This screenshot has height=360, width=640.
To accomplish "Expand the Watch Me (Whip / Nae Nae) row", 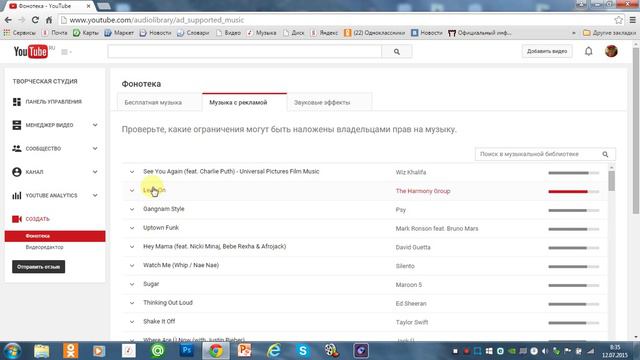I will 132,266.
